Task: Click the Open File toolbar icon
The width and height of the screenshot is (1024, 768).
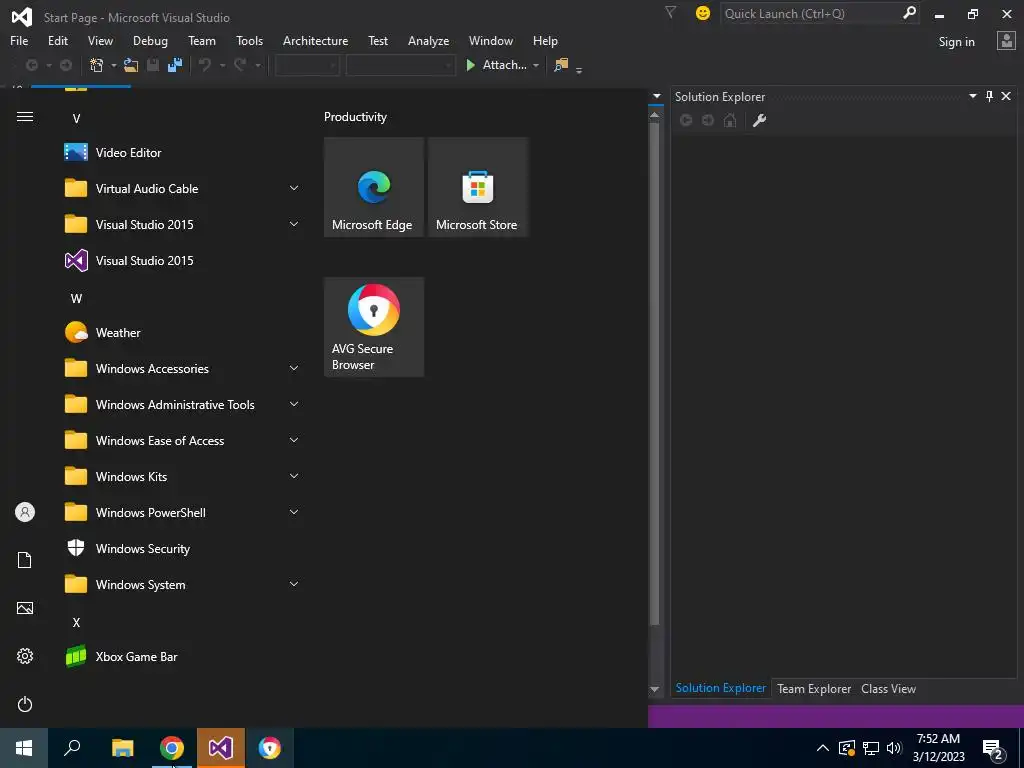Action: coord(131,65)
